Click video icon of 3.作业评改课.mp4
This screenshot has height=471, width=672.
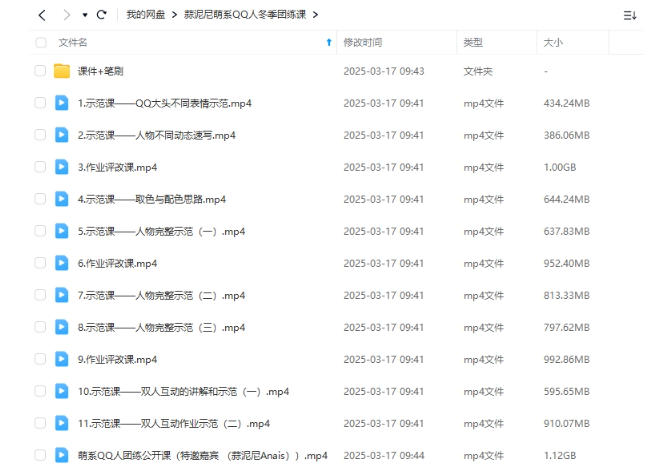tap(62, 167)
